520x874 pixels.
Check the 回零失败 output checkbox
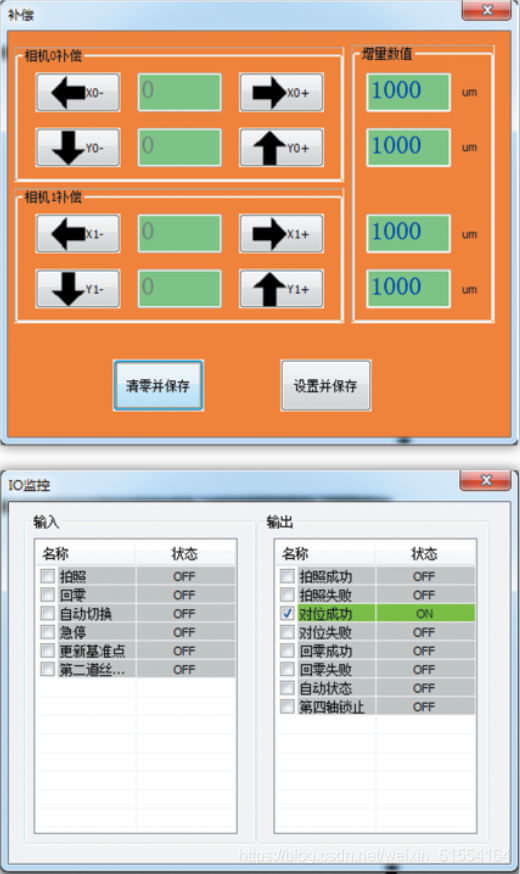click(x=288, y=669)
